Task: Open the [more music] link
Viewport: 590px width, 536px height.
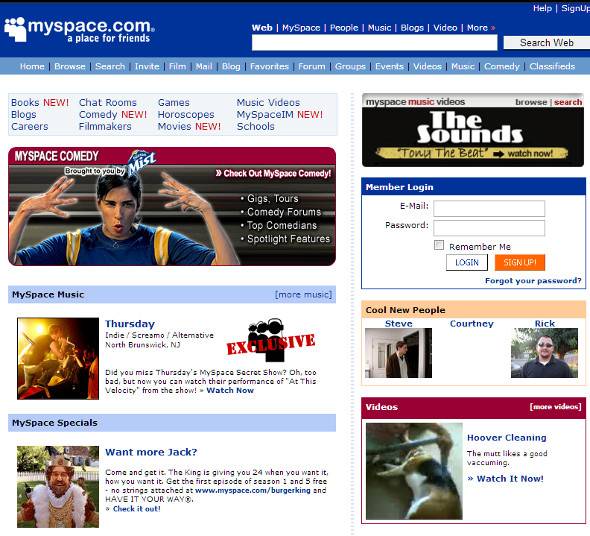Action: pyautogui.click(x=303, y=294)
